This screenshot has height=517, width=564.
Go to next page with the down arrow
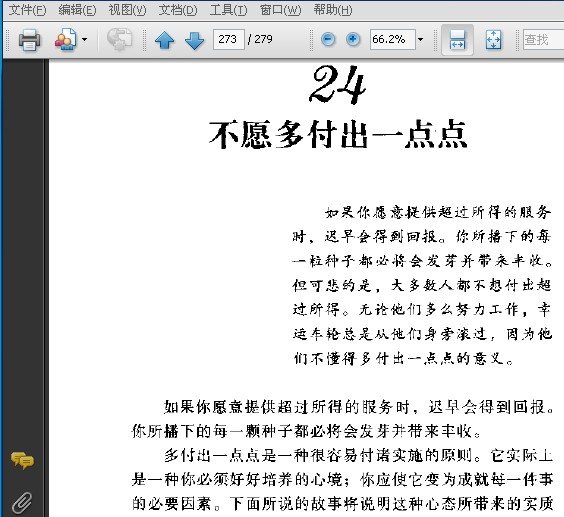pos(194,40)
